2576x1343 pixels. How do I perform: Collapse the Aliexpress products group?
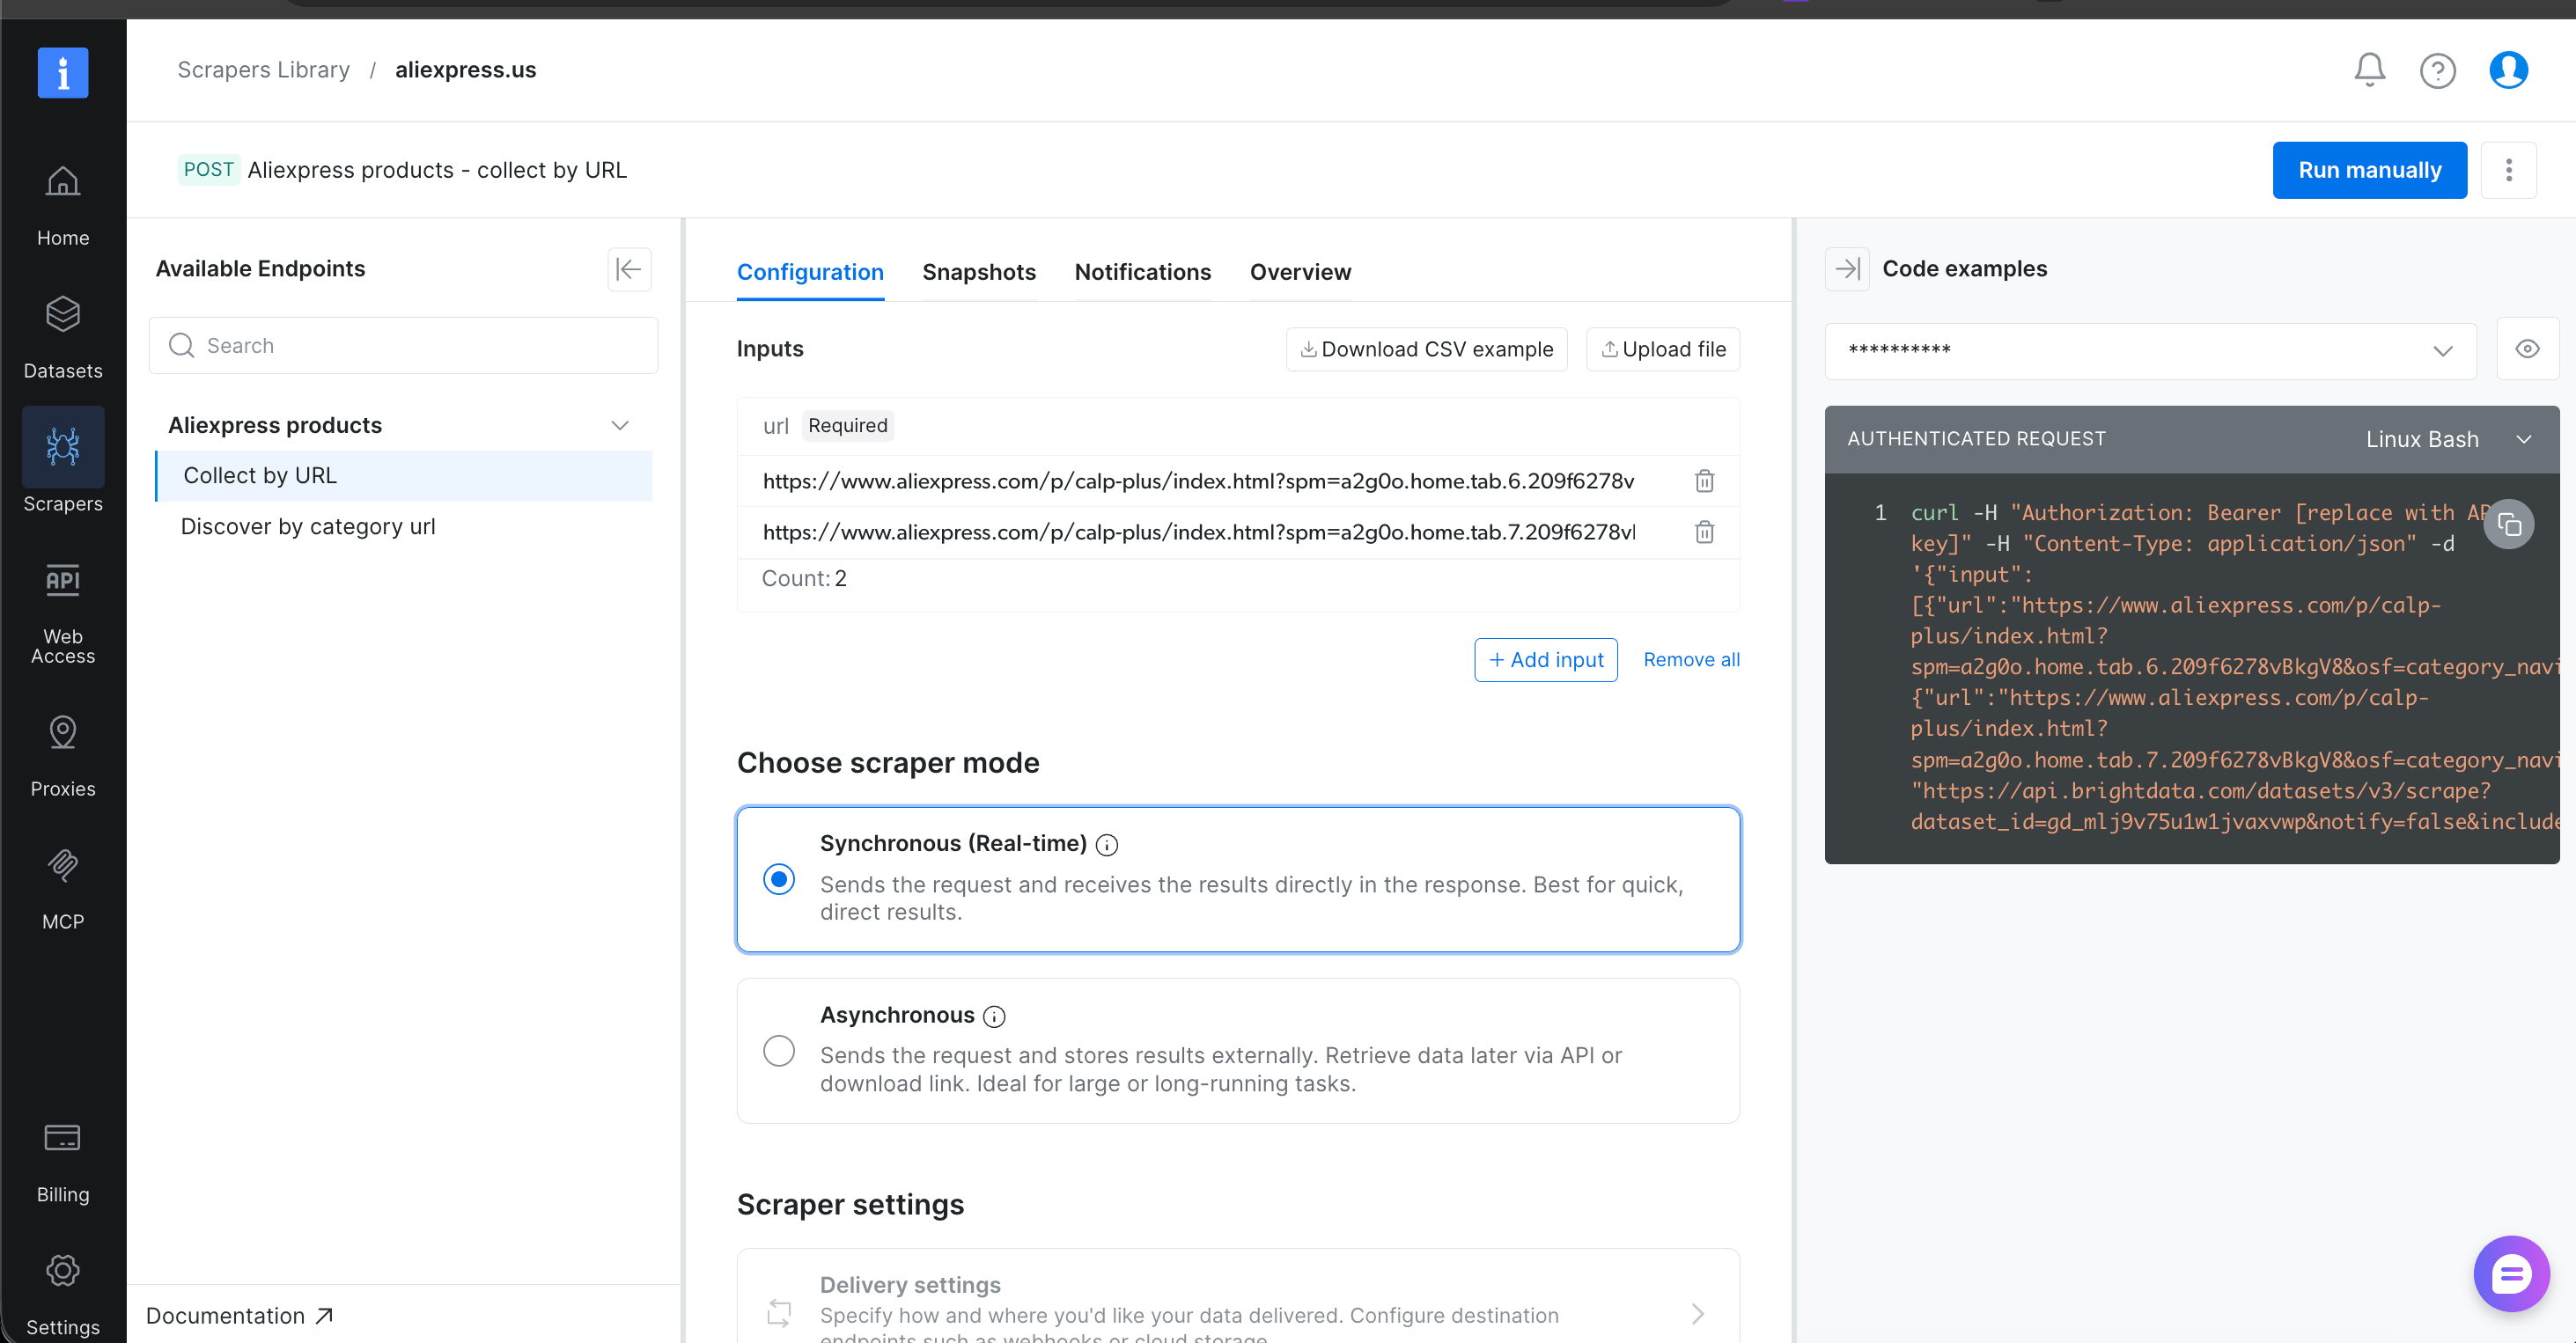pos(620,425)
